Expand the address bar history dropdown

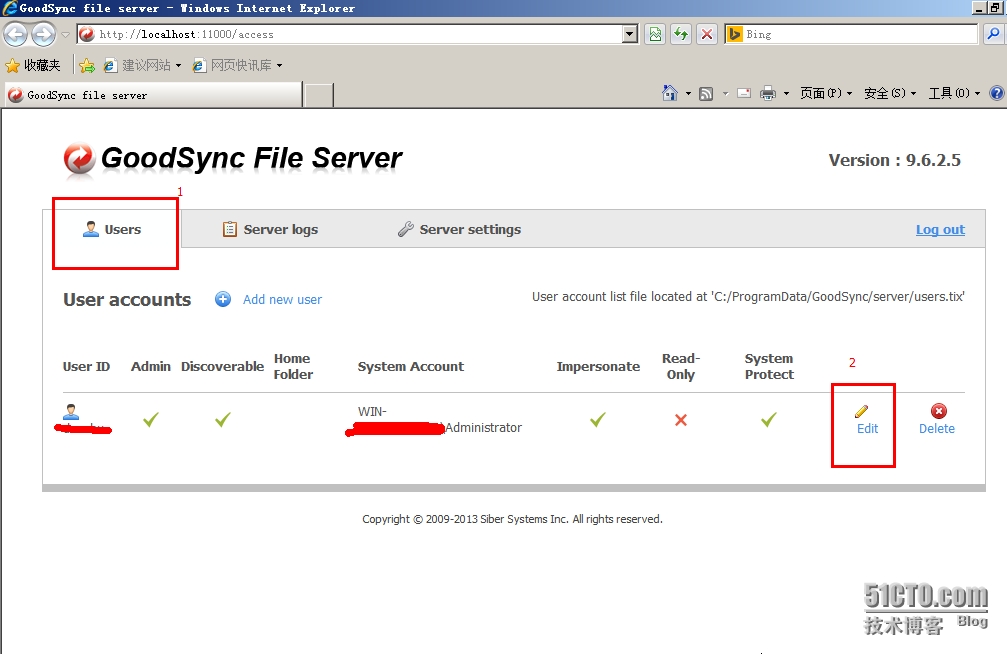[630, 34]
